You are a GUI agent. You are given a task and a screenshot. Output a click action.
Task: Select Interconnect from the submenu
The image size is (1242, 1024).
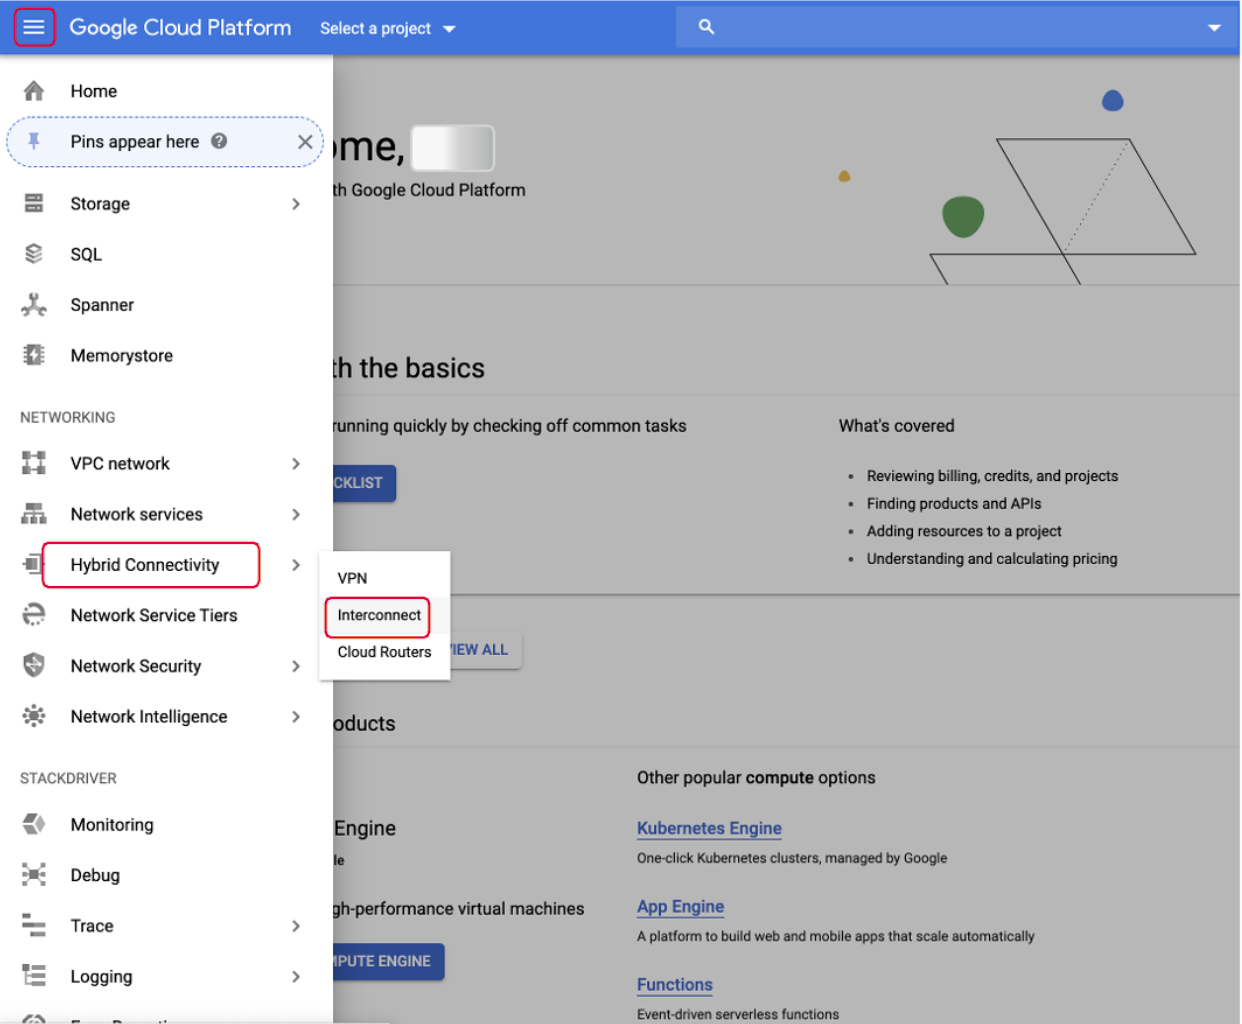pos(379,615)
